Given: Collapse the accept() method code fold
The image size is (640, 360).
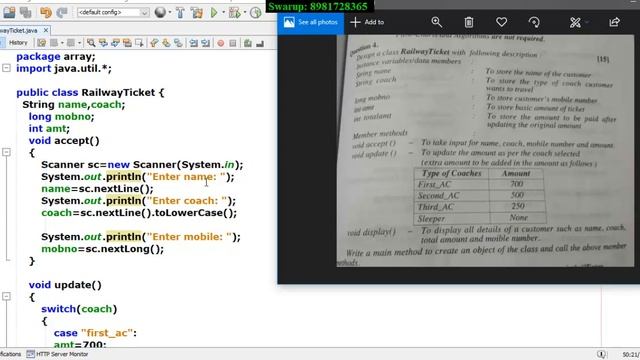Looking at the screenshot, I should click(6, 152).
